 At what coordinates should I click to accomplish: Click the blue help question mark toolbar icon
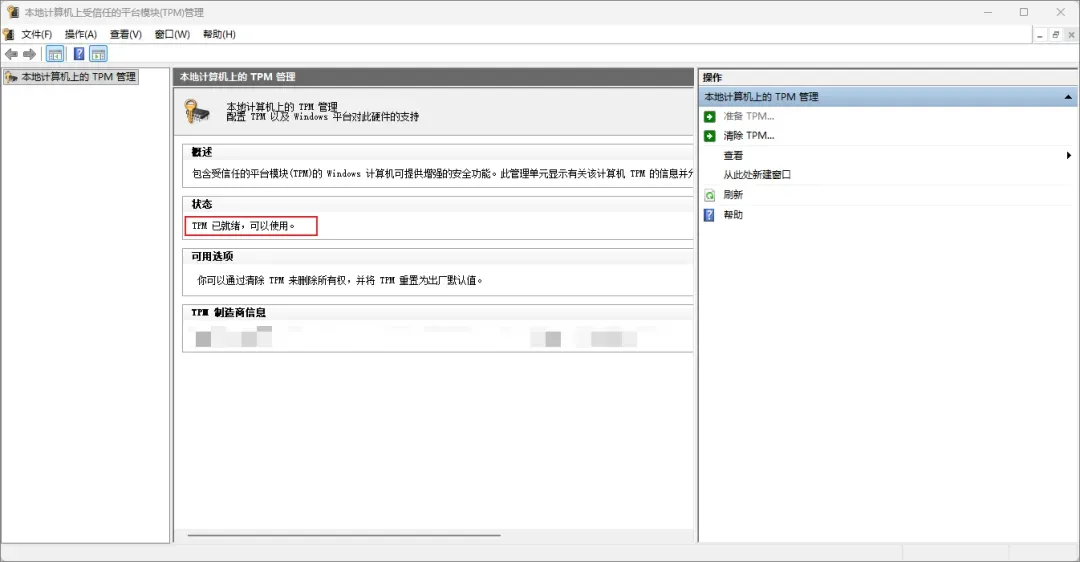[x=79, y=54]
